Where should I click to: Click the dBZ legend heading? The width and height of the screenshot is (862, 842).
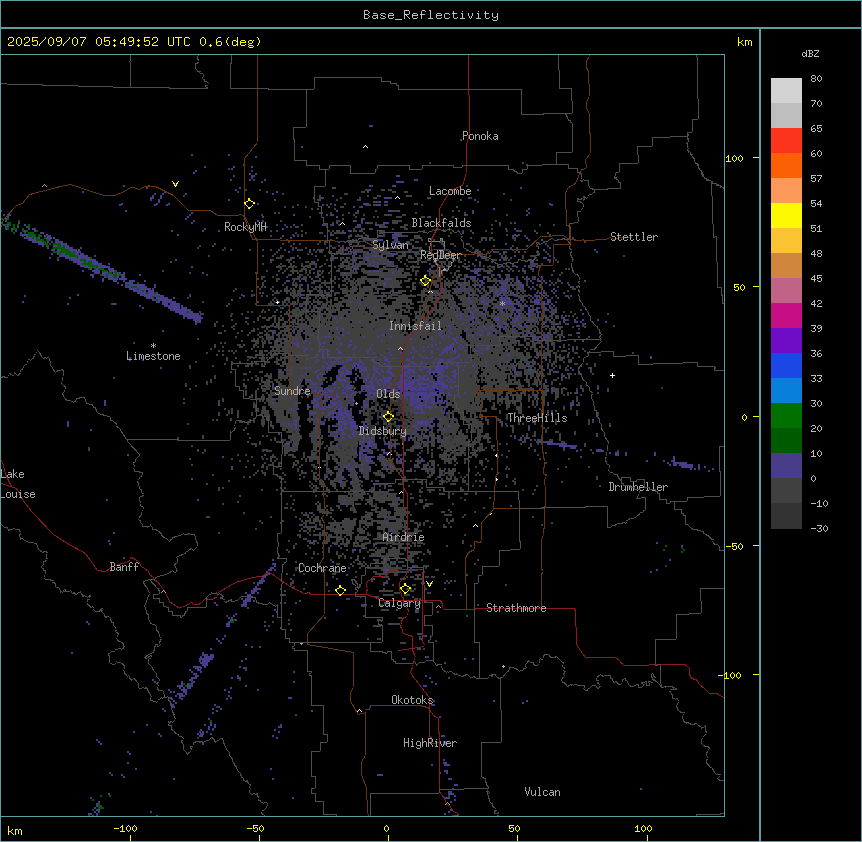click(x=810, y=54)
